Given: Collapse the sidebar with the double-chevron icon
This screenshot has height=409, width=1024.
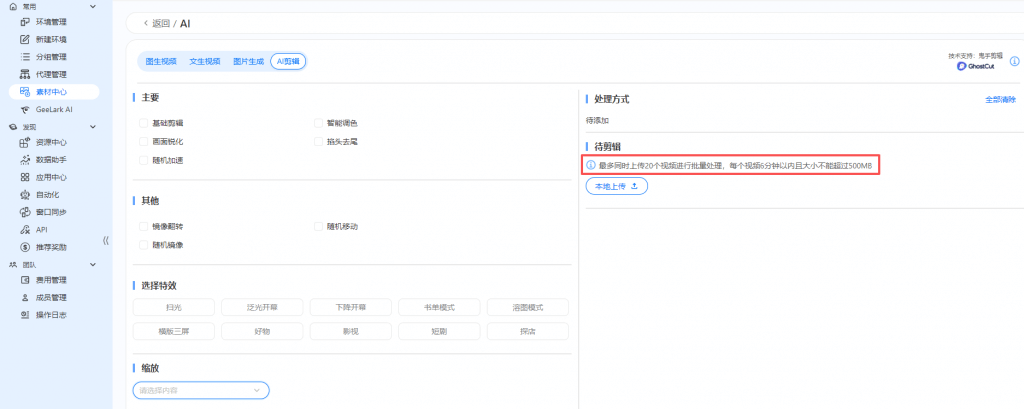Looking at the screenshot, I should coord(106,240).
